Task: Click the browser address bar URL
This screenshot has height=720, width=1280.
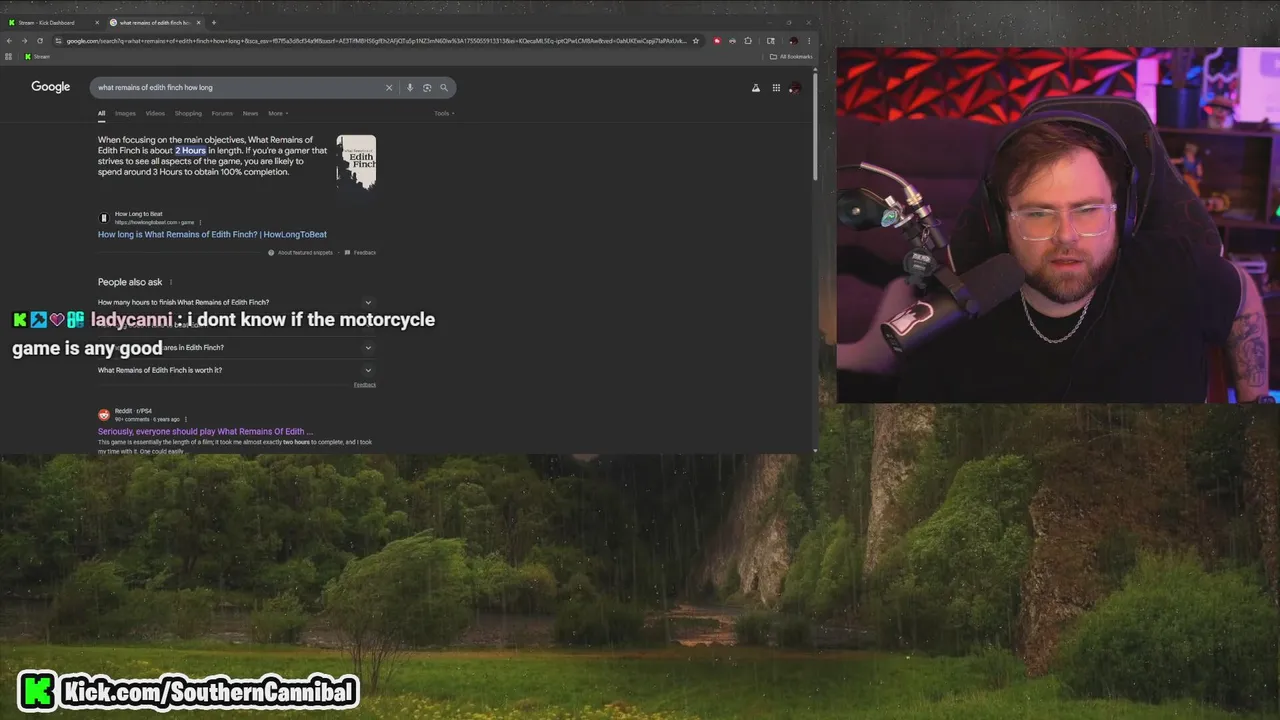Action: [377, 41]
